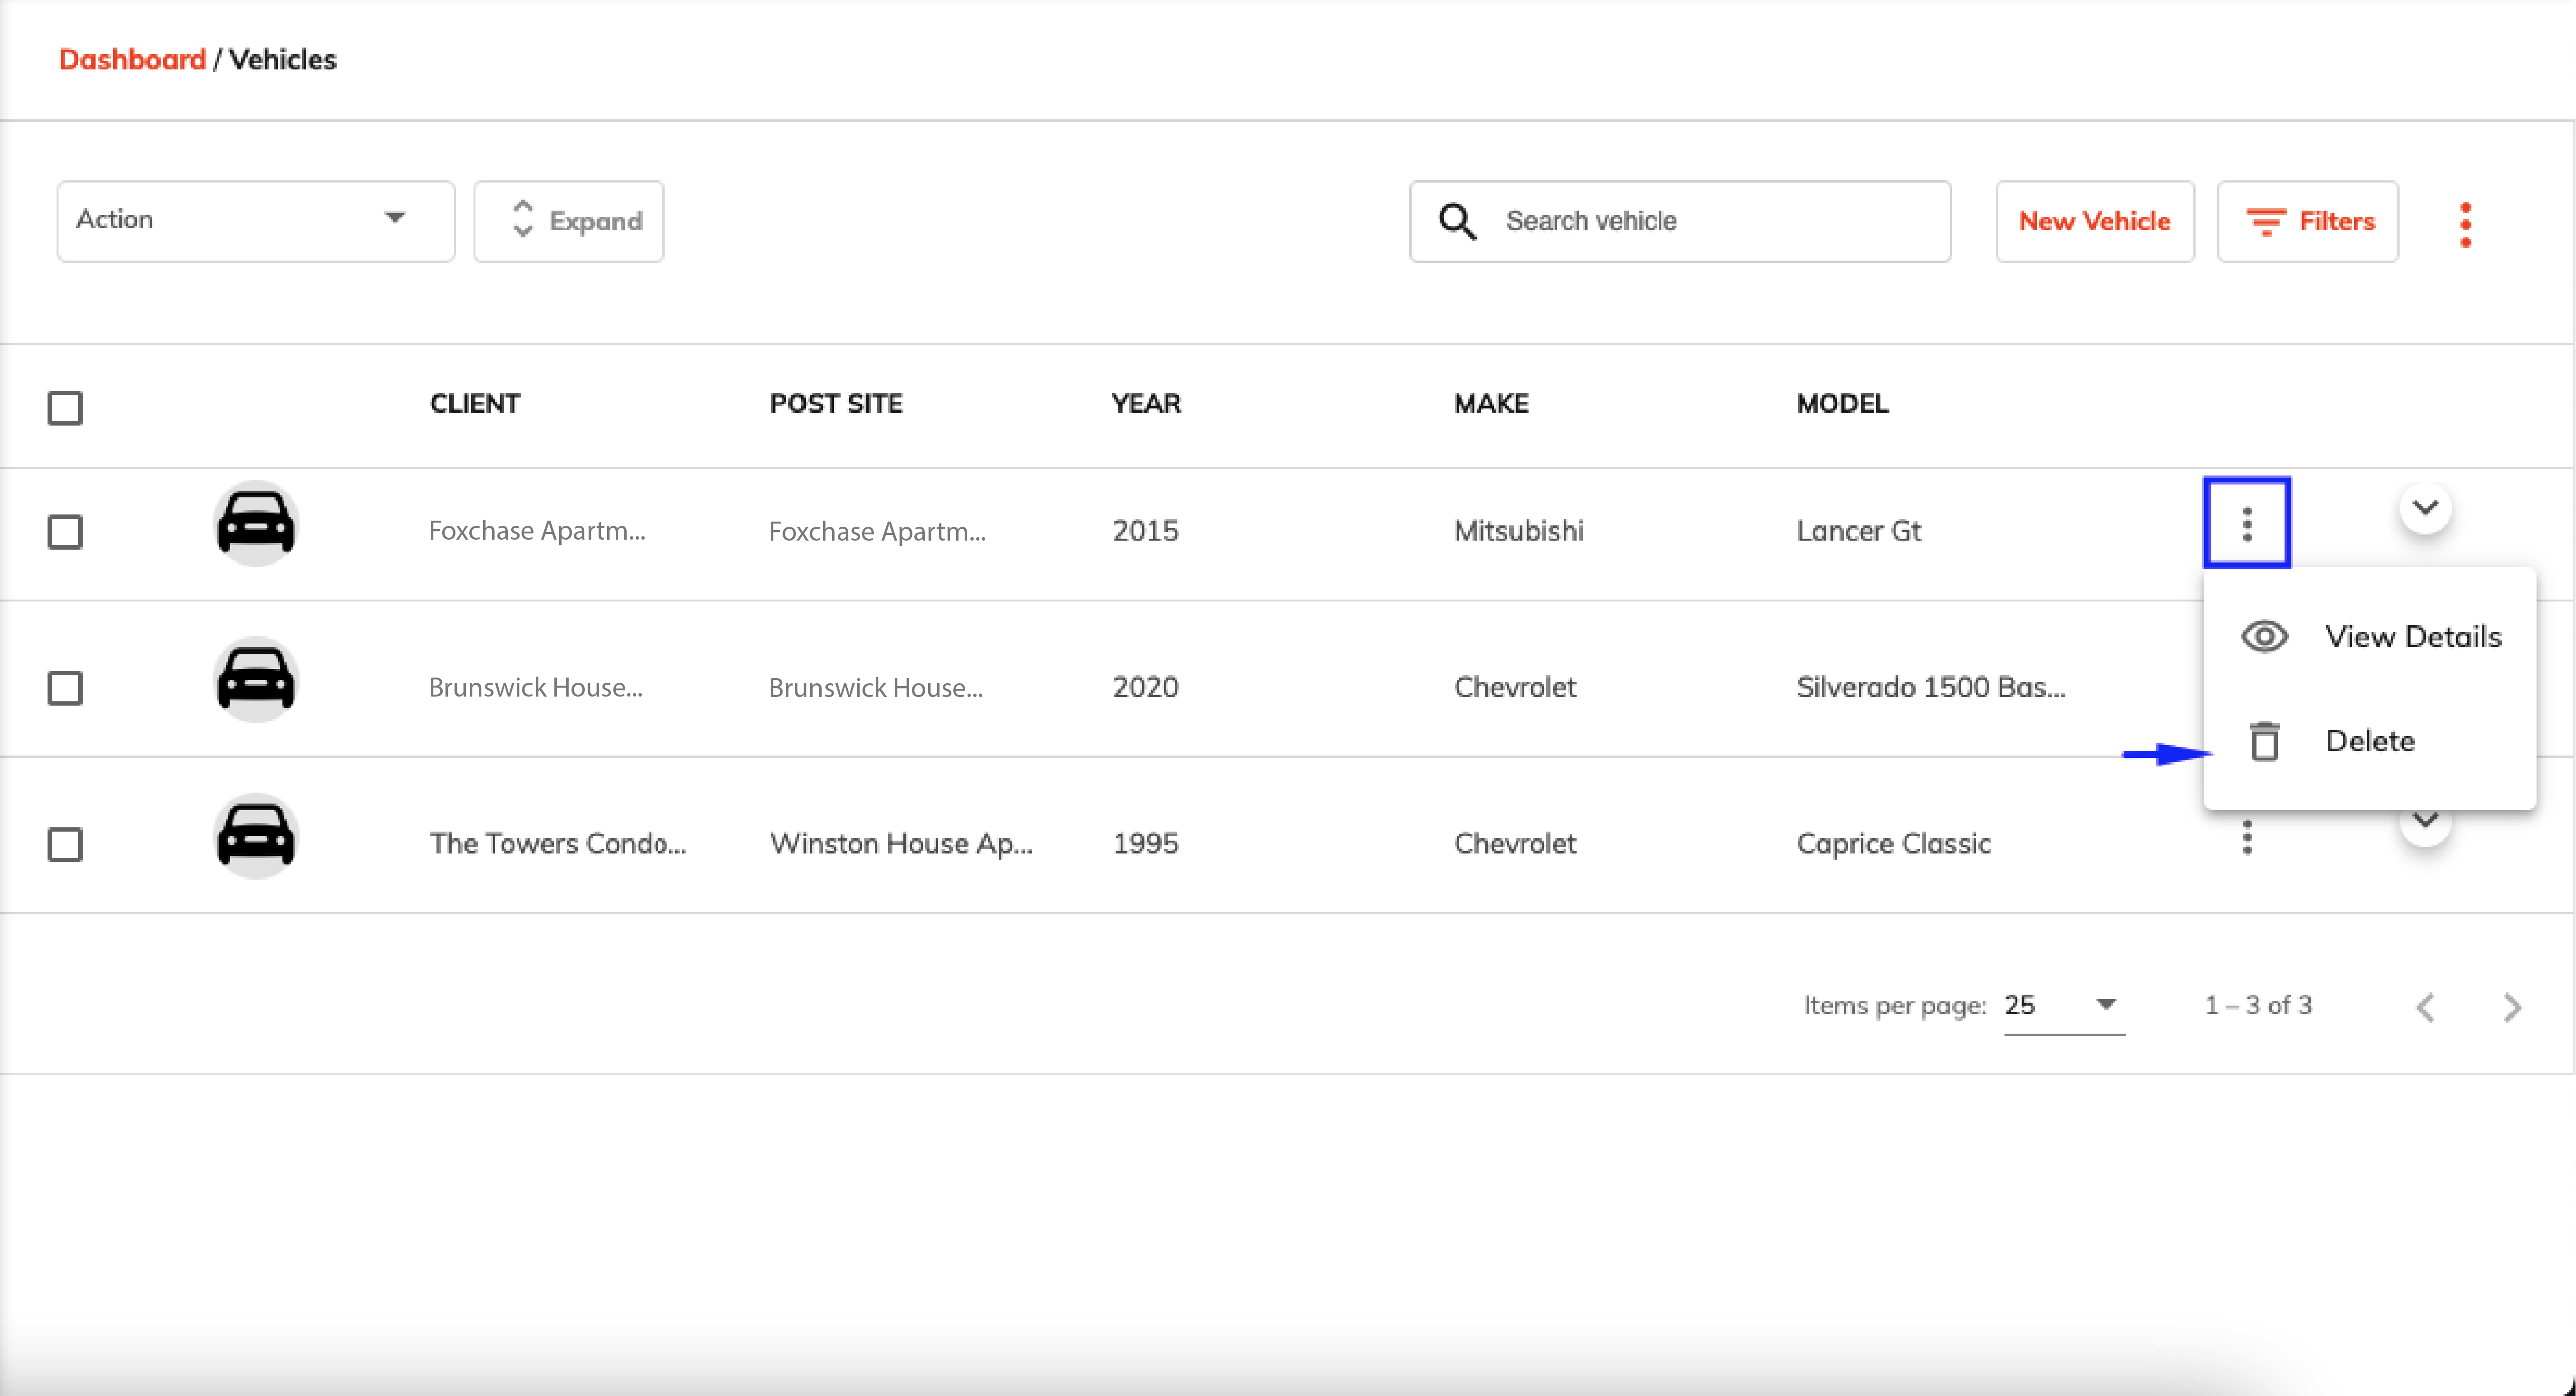Click the New Vehicle button
This screenshot has width=2576, height=1396.
coord(2094,221)
